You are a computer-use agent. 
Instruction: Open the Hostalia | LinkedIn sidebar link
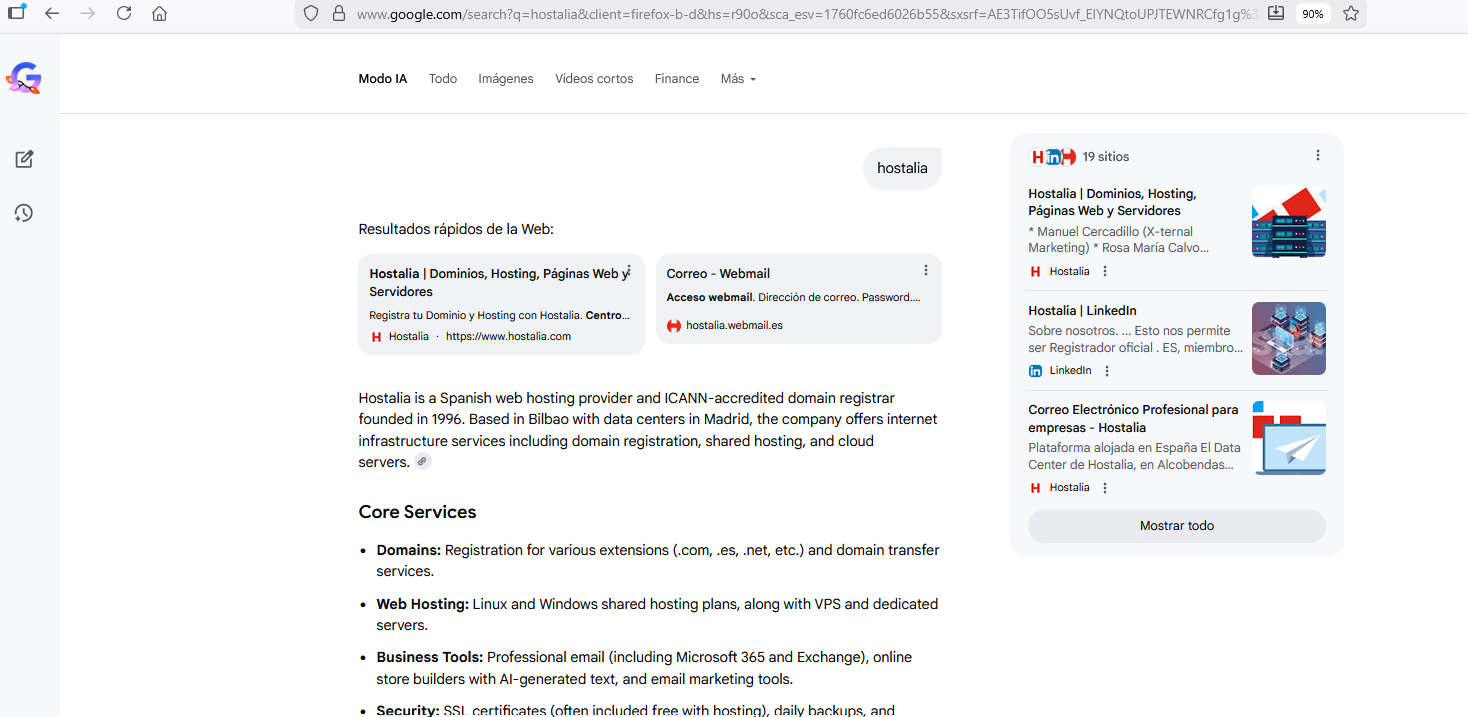tap(1082, 311)
